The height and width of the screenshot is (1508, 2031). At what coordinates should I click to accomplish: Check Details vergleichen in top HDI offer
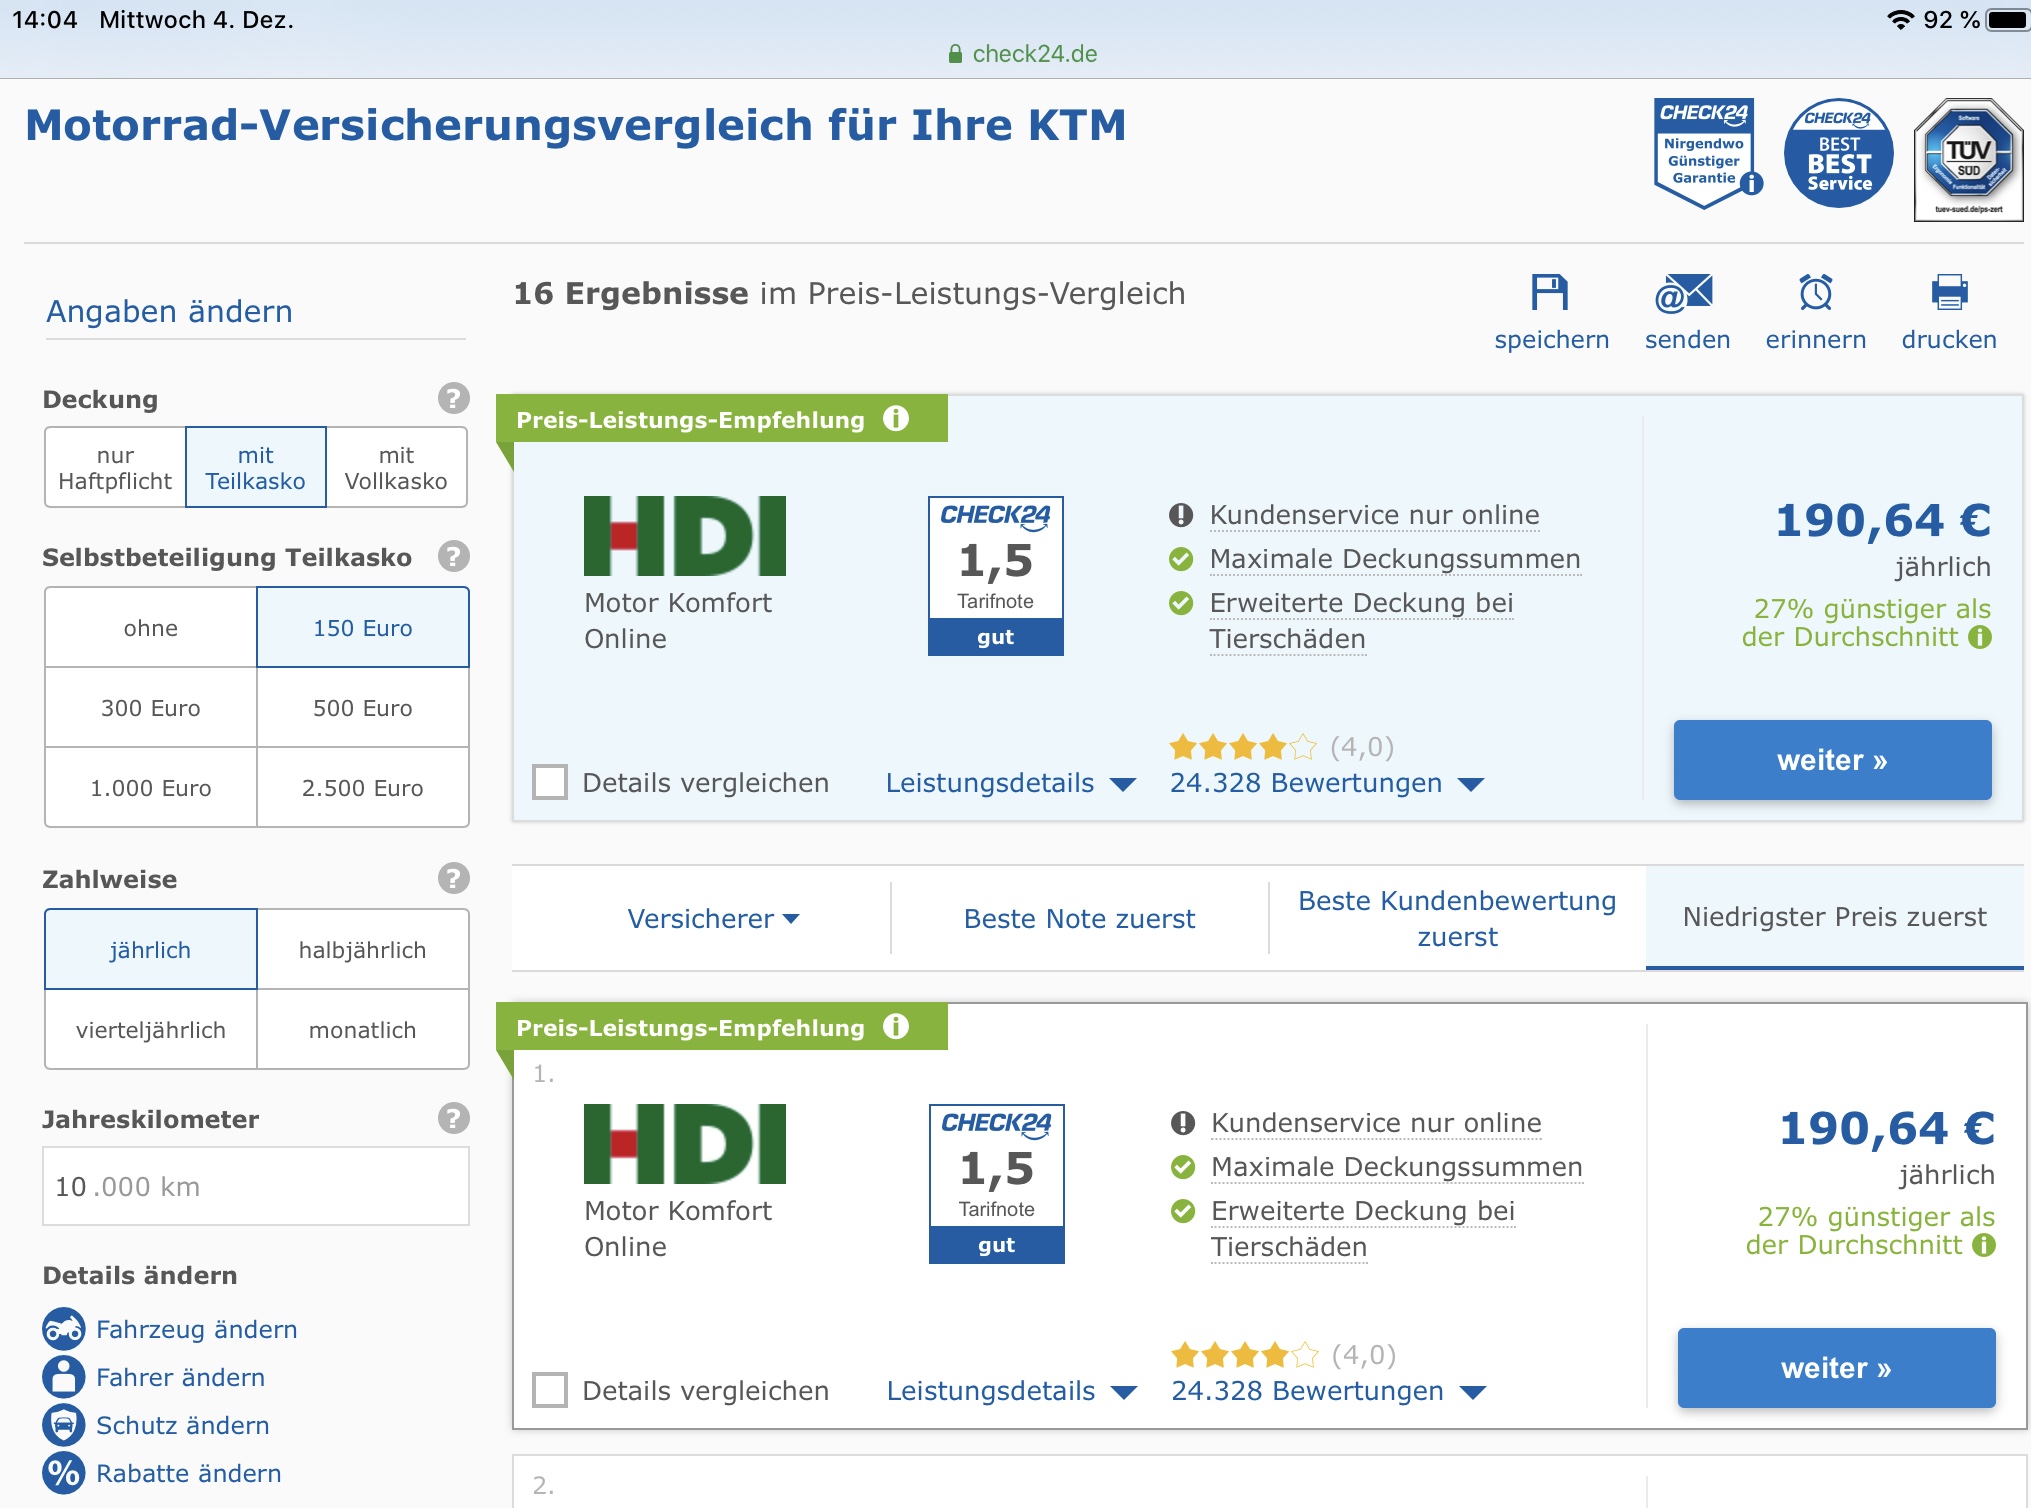[x=550, y=782]
